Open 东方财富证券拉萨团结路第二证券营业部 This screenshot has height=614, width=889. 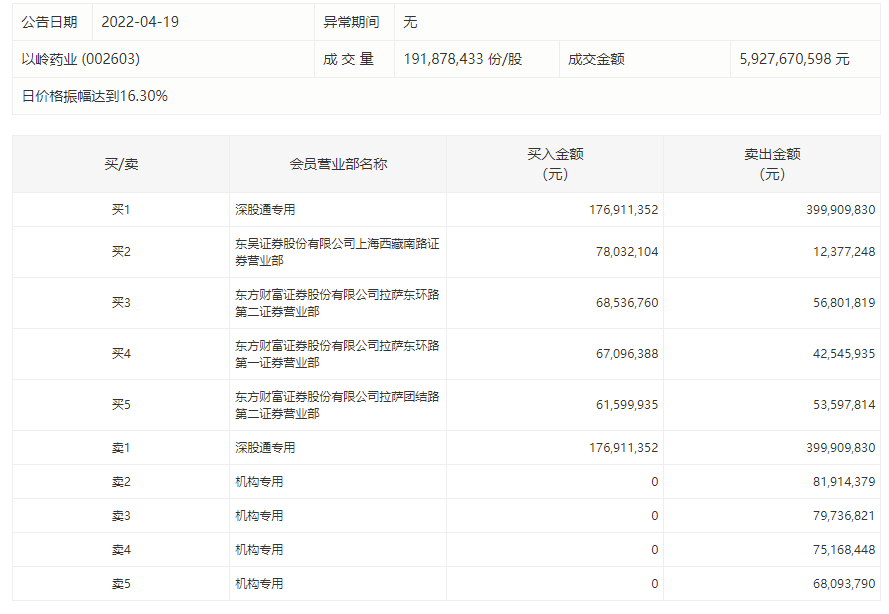pyautogui.click(x=337, y=405)
